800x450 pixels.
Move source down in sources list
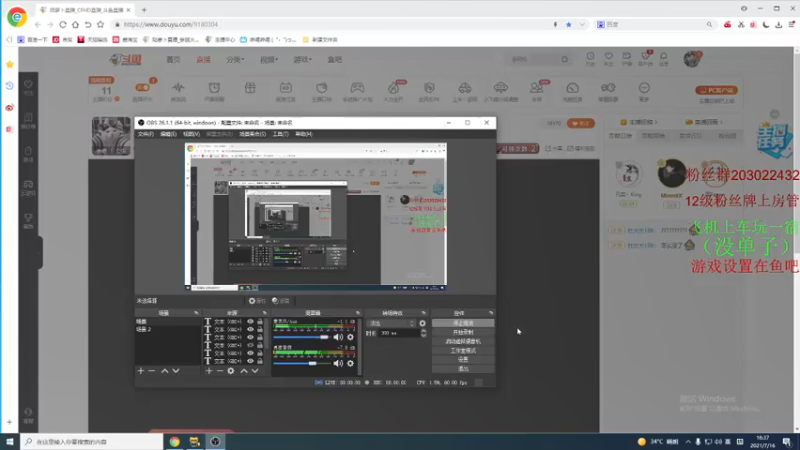255,371
